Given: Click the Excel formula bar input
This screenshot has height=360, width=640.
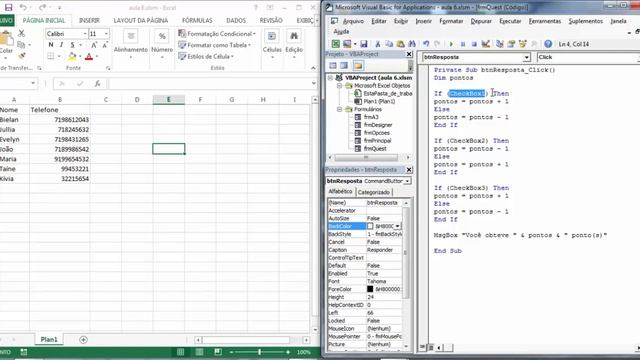Looking at the screenshot, I should (209, 84).
